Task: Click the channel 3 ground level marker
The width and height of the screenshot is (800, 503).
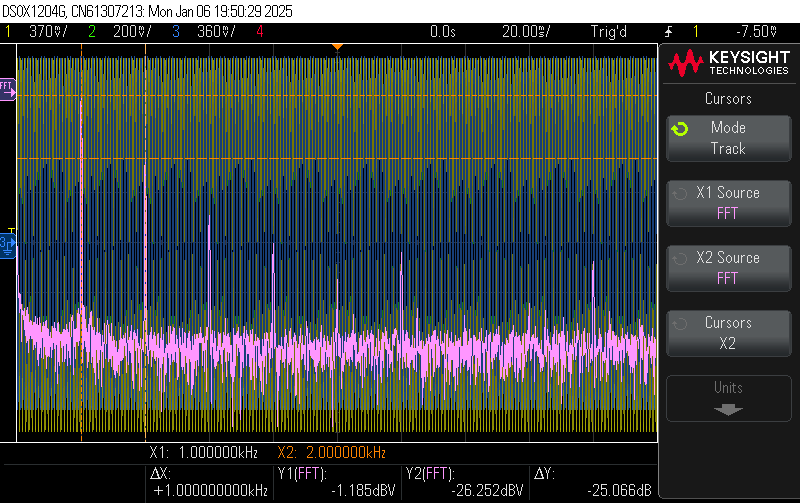Action: 8,246
